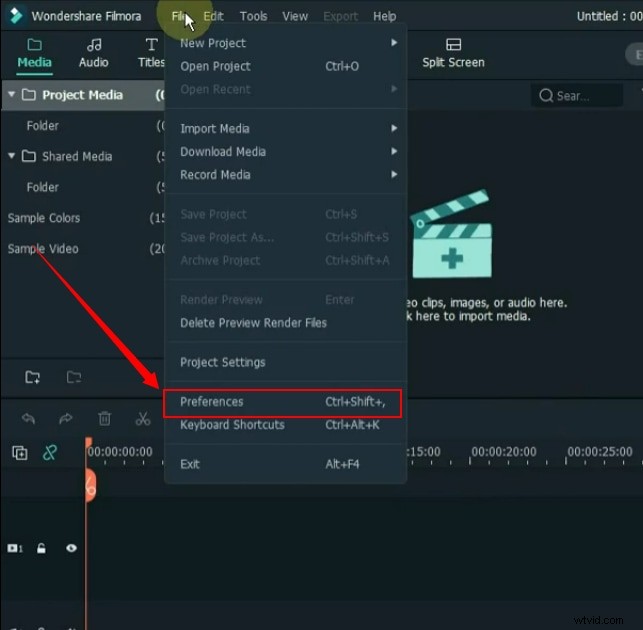
Task: Click the Split Screen layout icon
Action: tap(453, 44)
